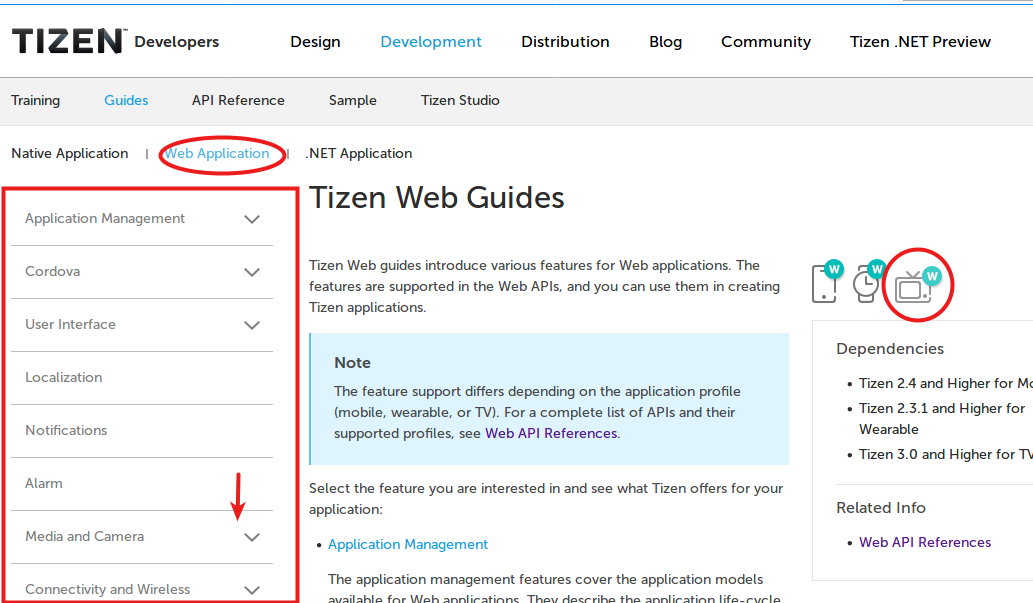This screenshot has width=1033, height=603.
Task: Click the Tizen Developers logo
Action: pyautogui.click(x=115, y=41)
